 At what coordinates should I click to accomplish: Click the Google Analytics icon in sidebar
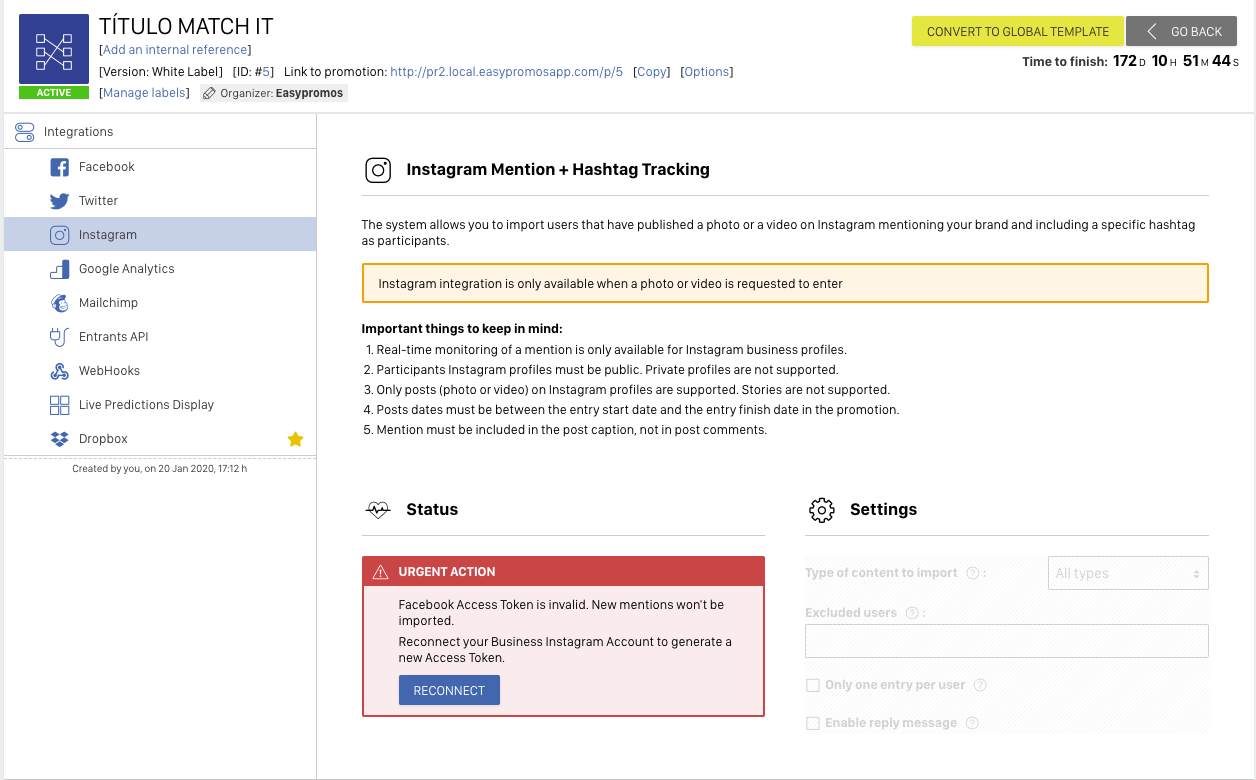60,269
